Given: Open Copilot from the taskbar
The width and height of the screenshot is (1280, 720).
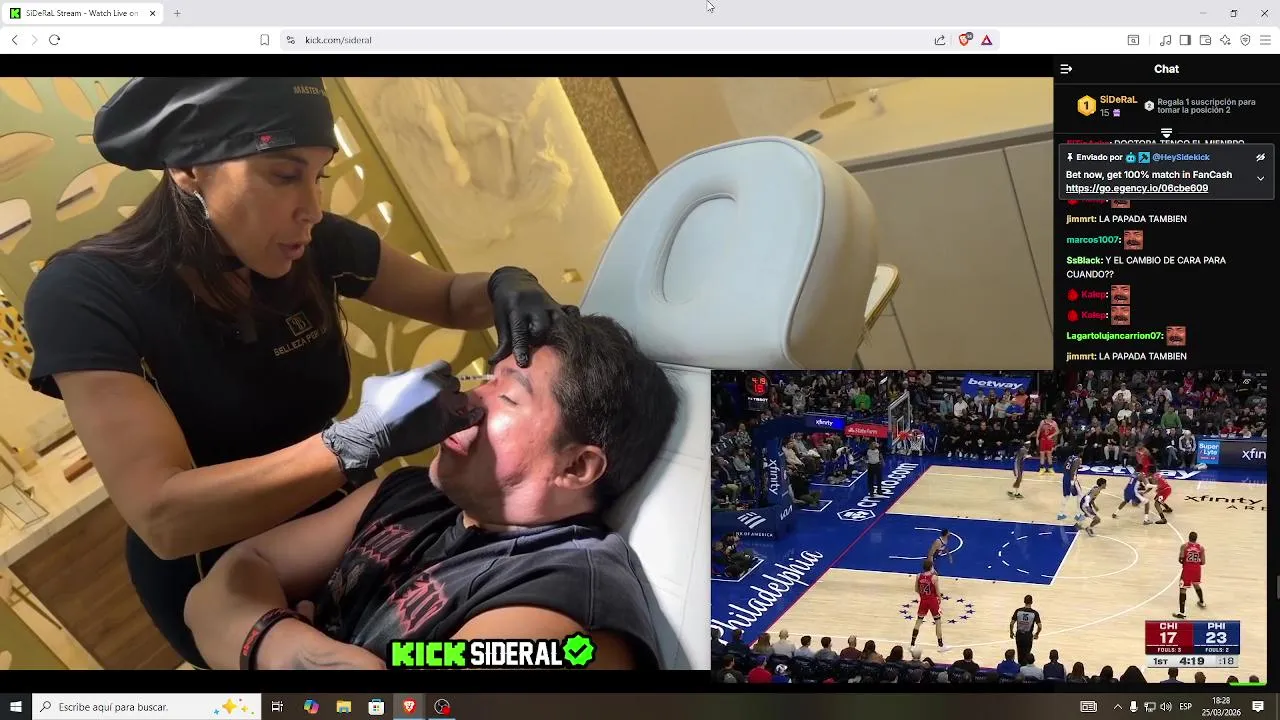Looking at the screenshot, I should tap(311, 707).
